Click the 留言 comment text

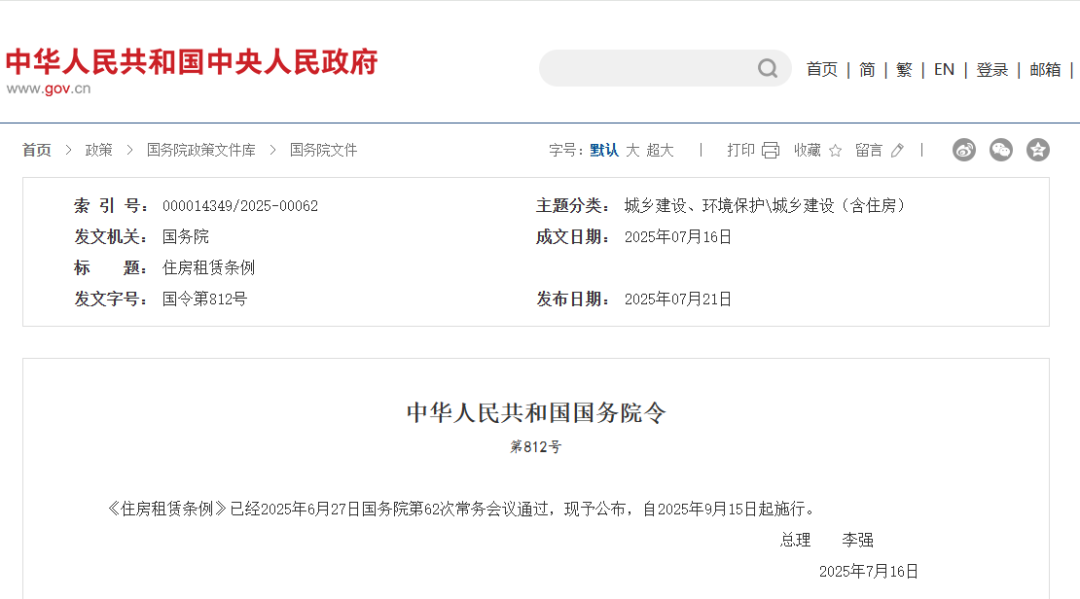click(x=869, y=150)
